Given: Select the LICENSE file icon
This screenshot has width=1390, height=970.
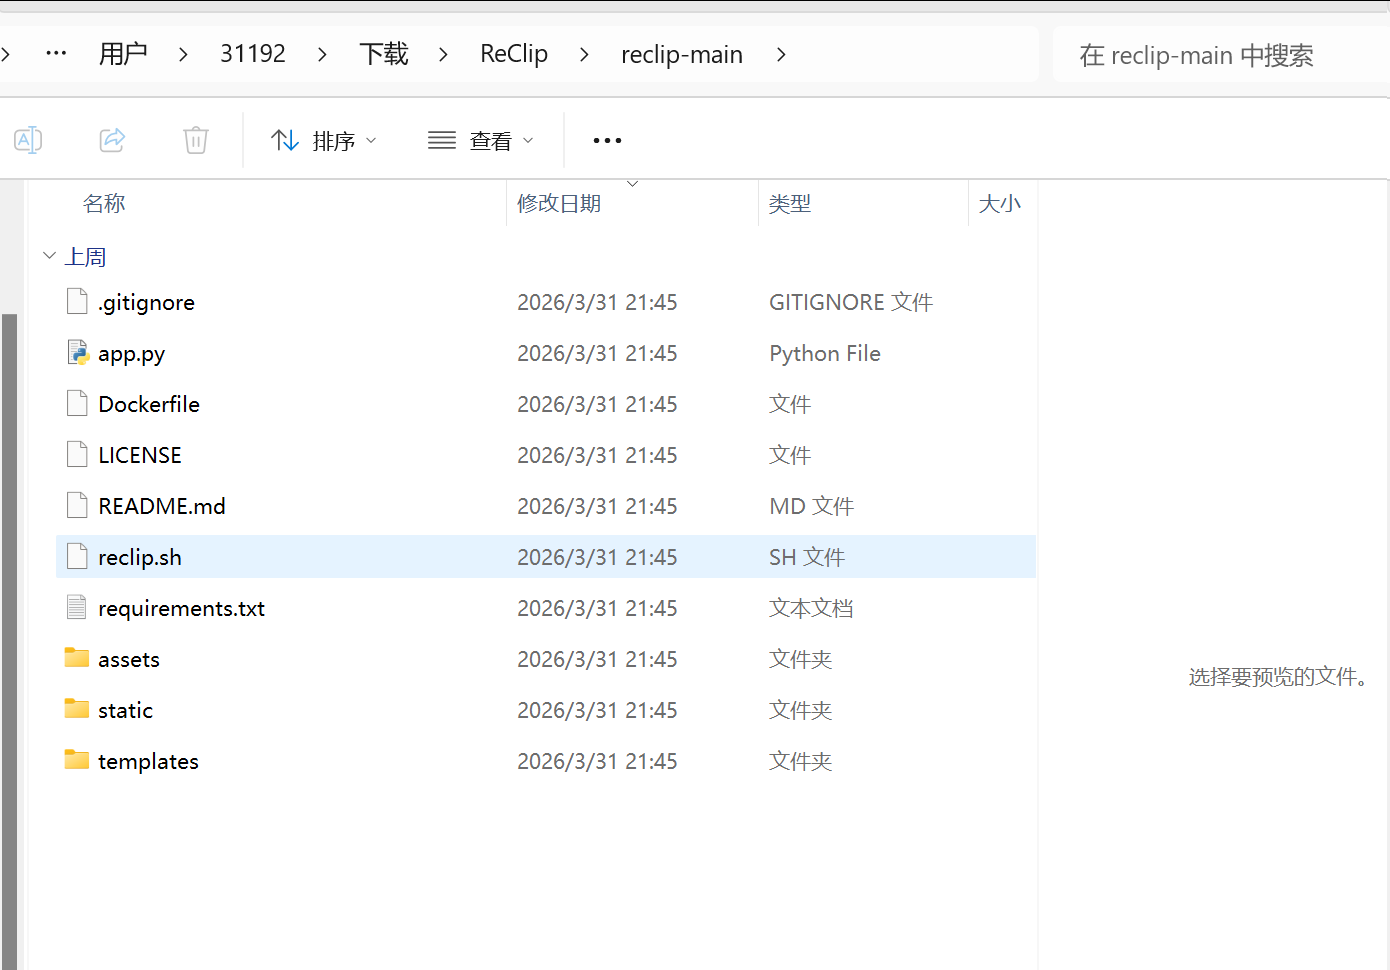Looking at the screenshot, I should [77, 454].
